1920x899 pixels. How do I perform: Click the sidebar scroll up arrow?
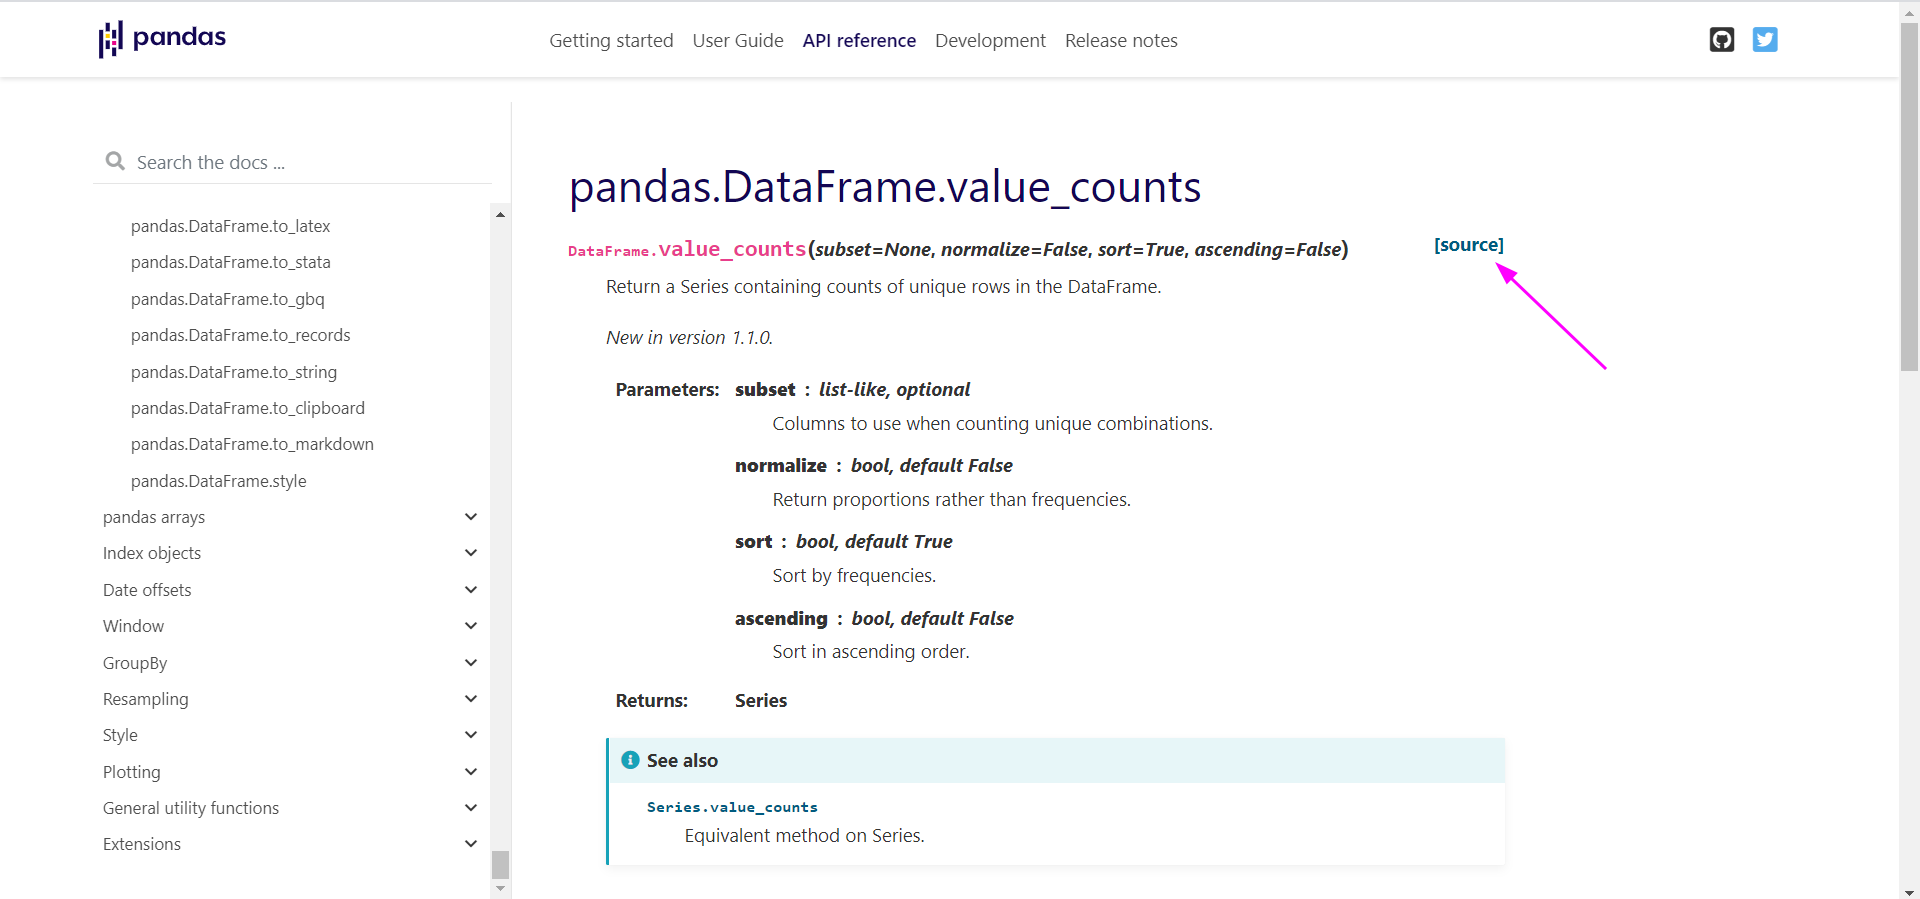click(x=501, y=214)
